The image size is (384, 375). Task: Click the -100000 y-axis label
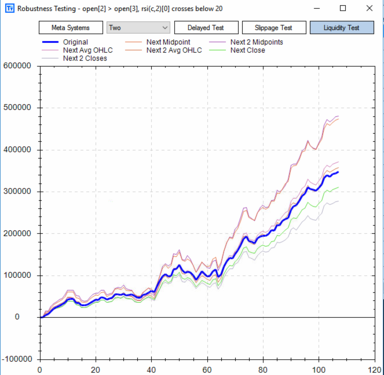pos(17,359)
